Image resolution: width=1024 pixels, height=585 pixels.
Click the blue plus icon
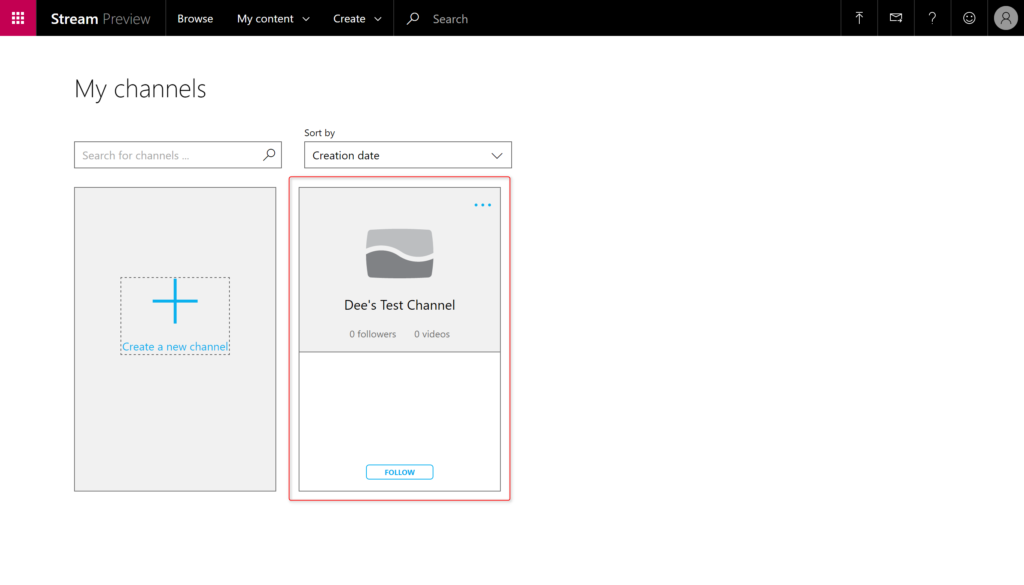click(175, 301)
